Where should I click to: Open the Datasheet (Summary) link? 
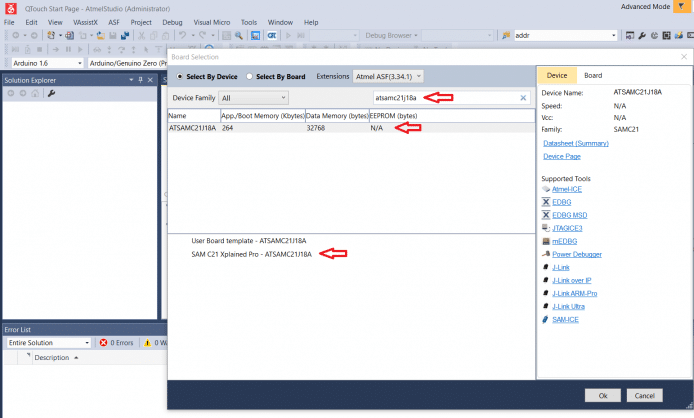(x=576, y=143)
